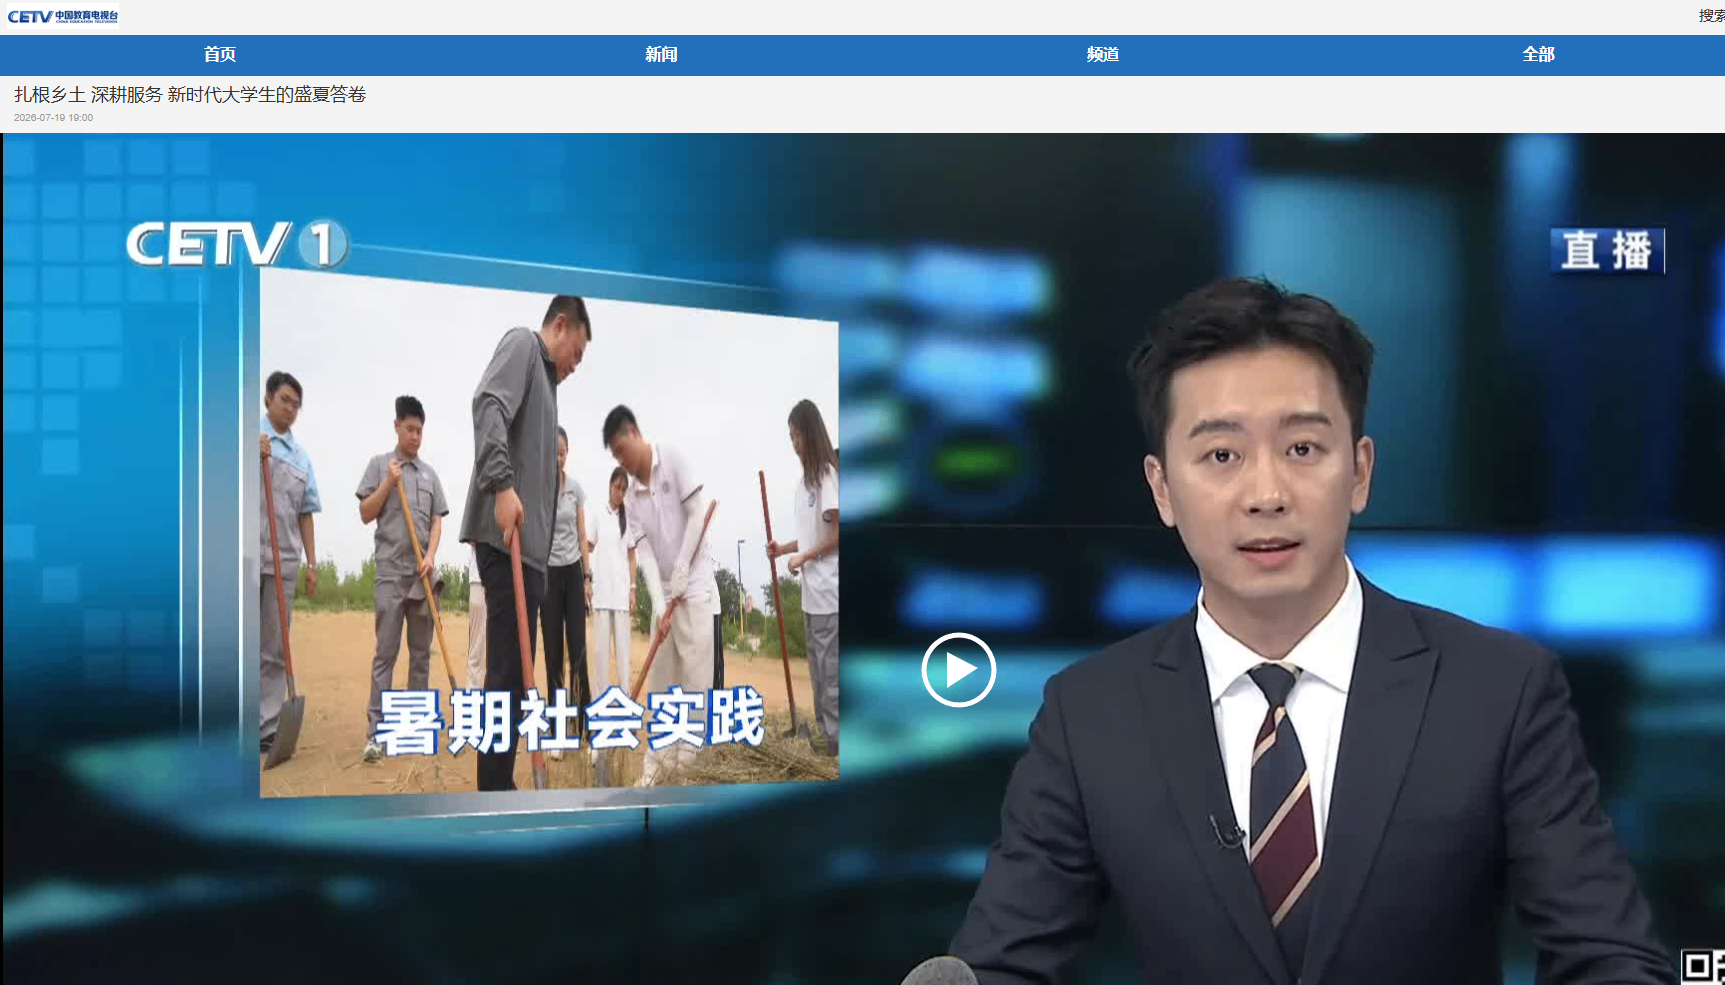
Task: Open the 频道 navigation tab
Action: (1103, 55)
